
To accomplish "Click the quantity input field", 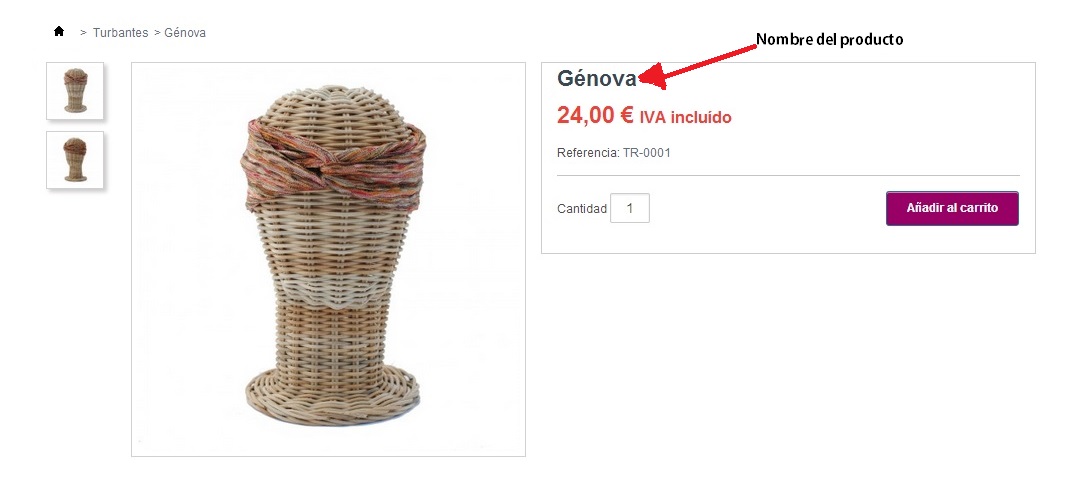I will pyautogui.click(x=629, y=208).
